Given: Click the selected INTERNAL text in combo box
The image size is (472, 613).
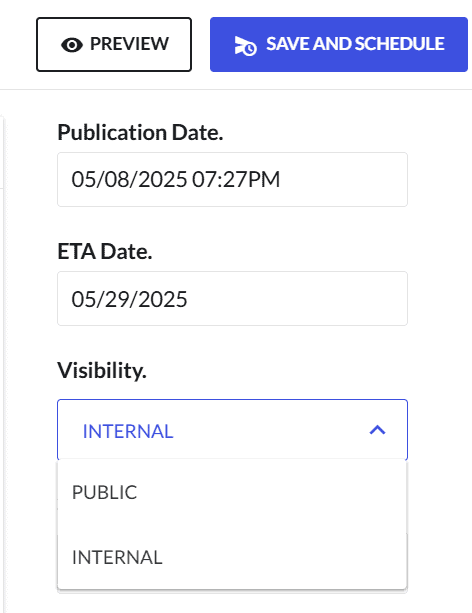Looking at the screenshot, I should click(128, 431).
